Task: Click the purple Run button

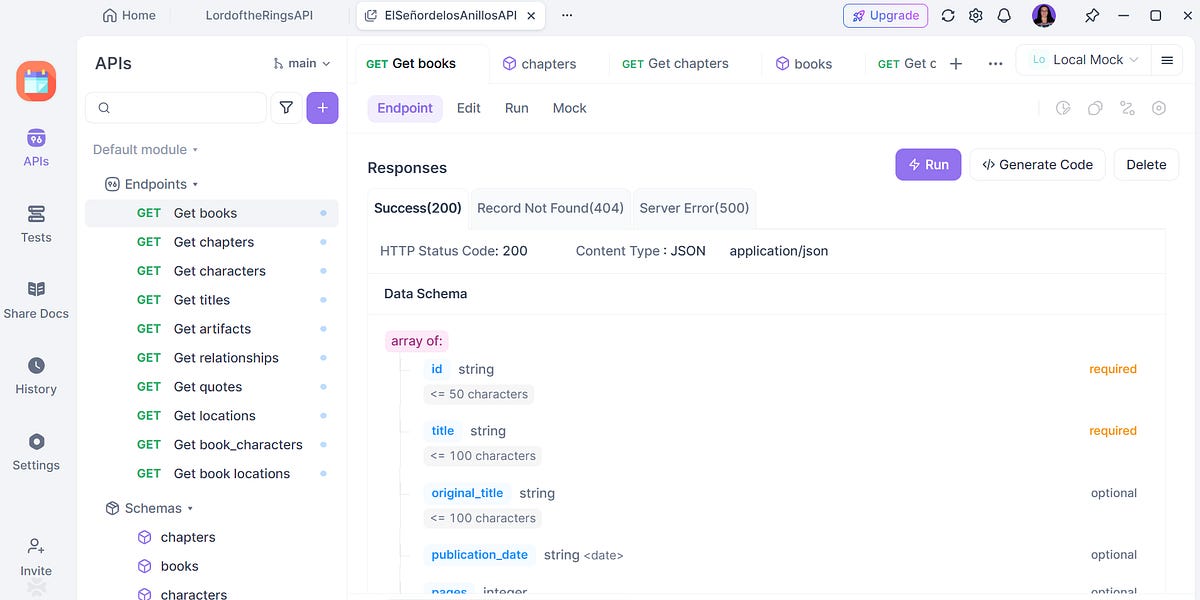Action: (x=928, y=165)
